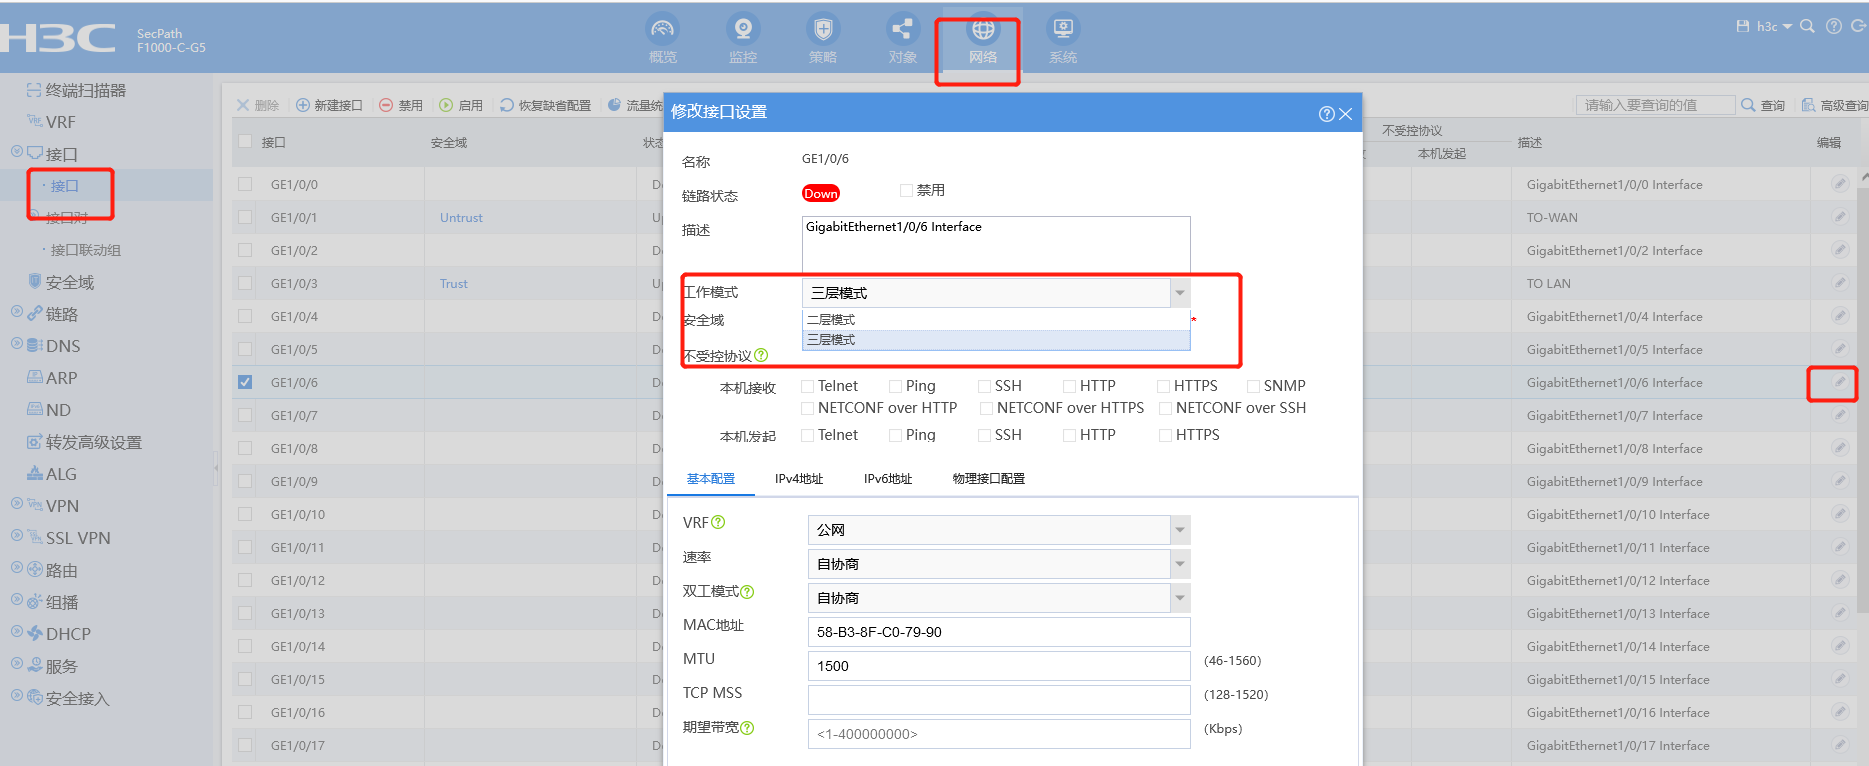Select 二层模式 from dropdown list

click(996, 320)
